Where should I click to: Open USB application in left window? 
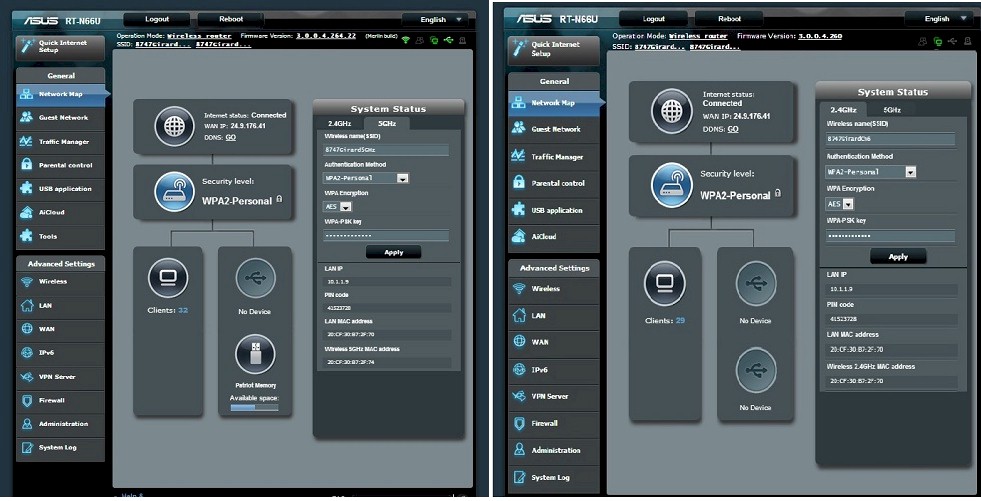click(61, 189)
